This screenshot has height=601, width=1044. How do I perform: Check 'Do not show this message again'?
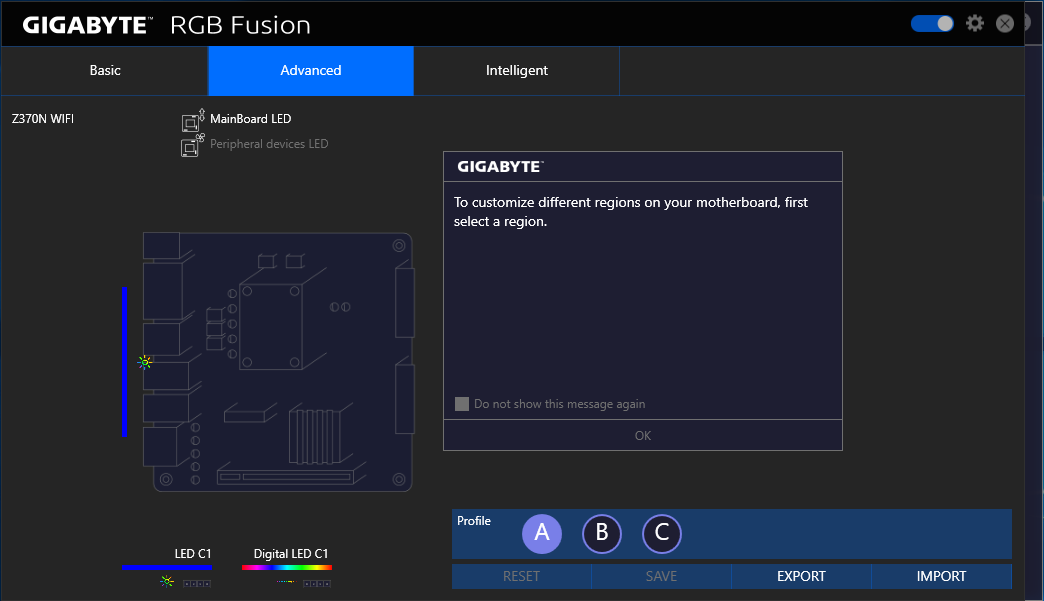pyautogui.click(x=461, y=404)
